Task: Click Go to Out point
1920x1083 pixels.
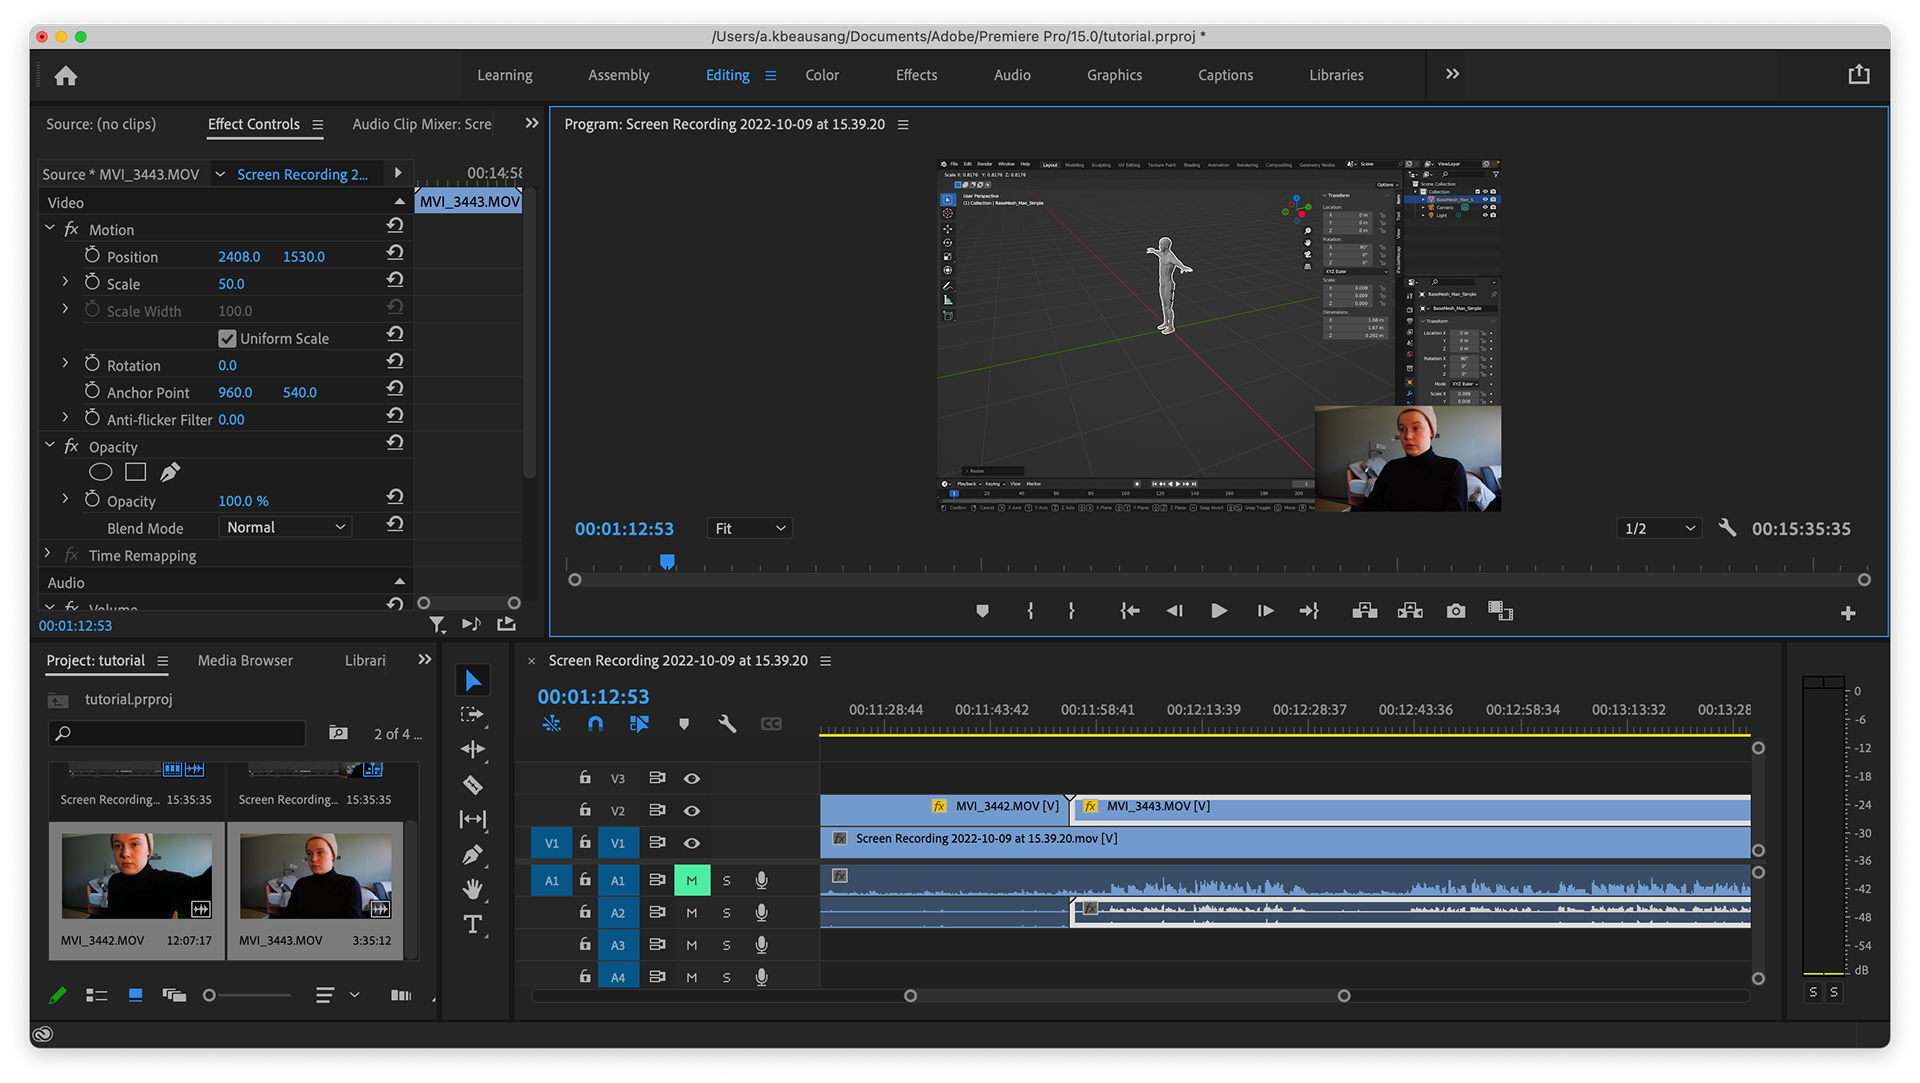Action: click(1309, 611)
